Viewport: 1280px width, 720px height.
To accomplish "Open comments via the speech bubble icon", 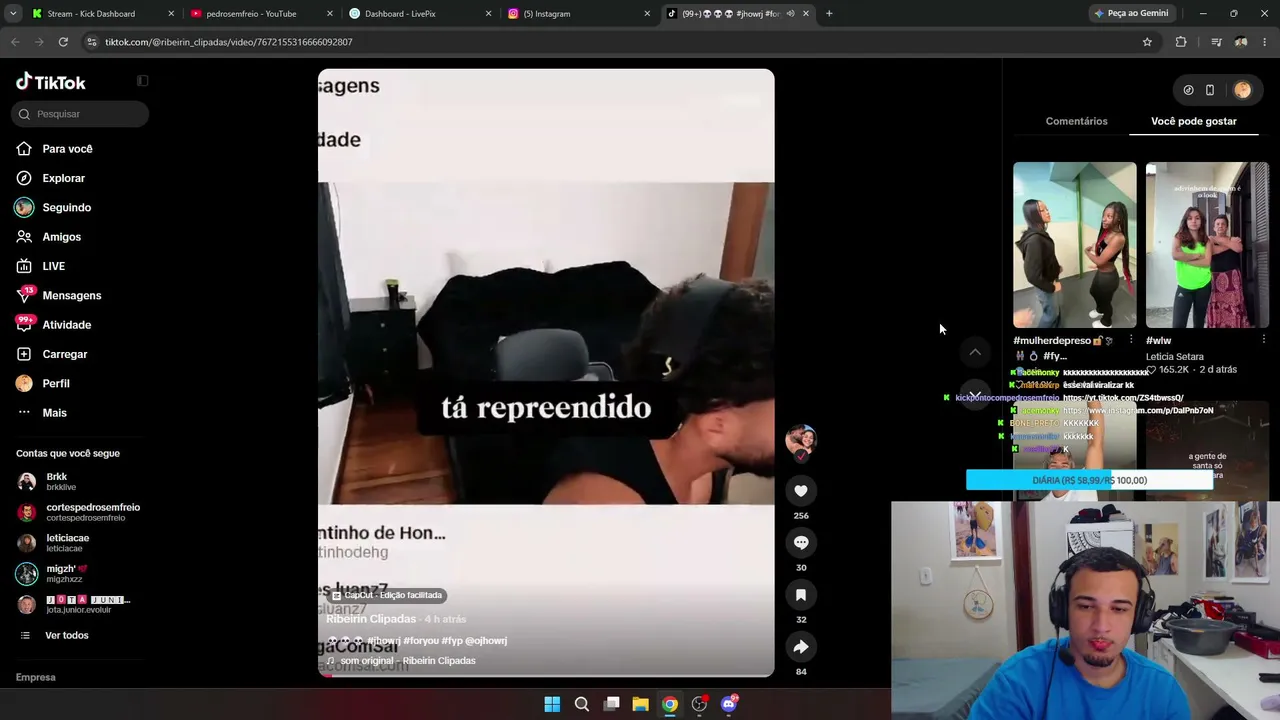I will tap(801, 542).
